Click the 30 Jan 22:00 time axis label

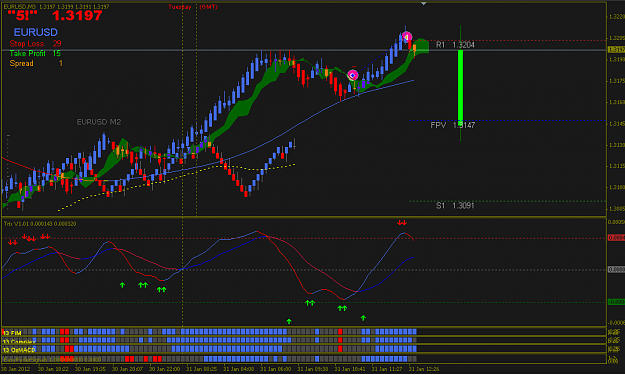tap(164, 369)
